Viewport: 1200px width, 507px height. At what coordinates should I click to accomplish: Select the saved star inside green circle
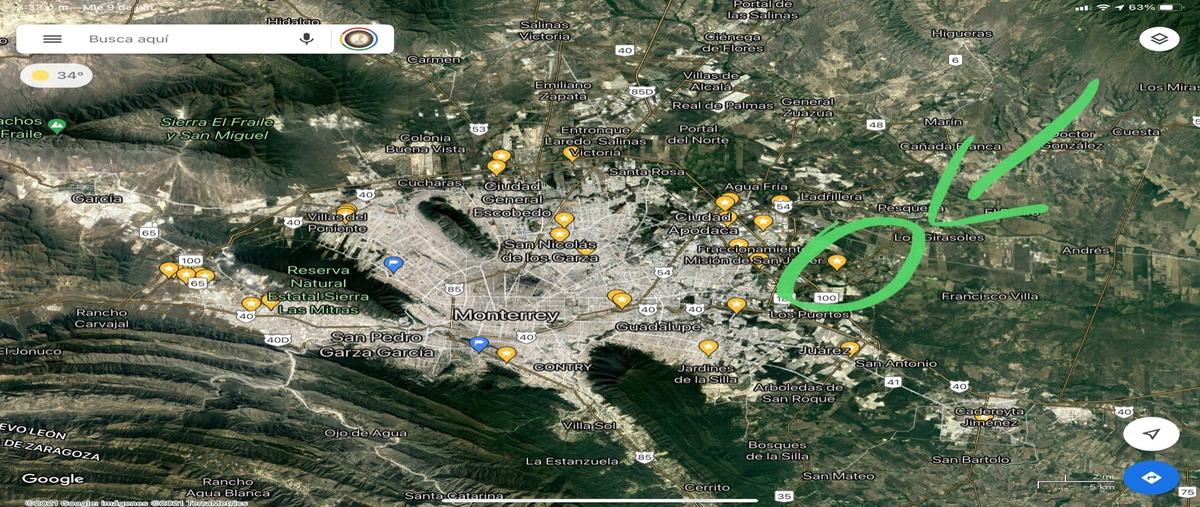click(837, 262)
